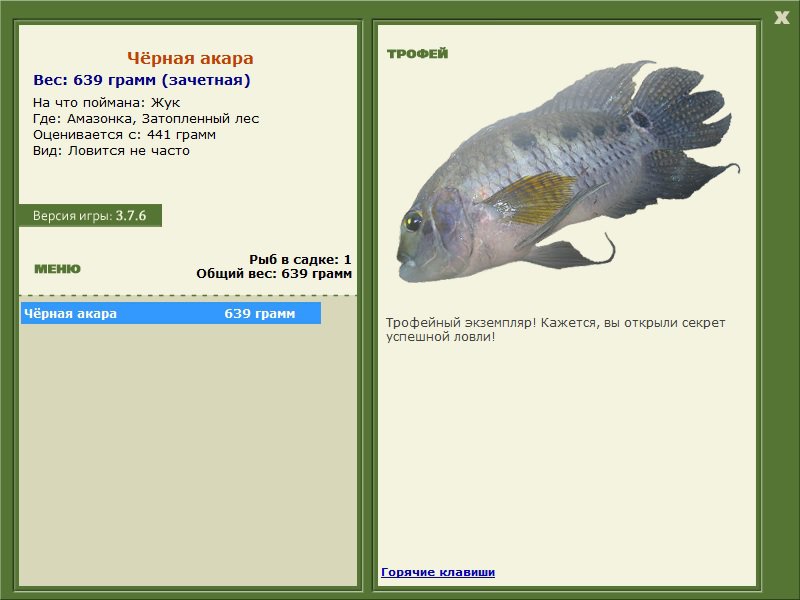The width and height of the screenshot is (800, 600).
Task: Open the Горячие клавиши link
Action: click(x=438, y=572)
